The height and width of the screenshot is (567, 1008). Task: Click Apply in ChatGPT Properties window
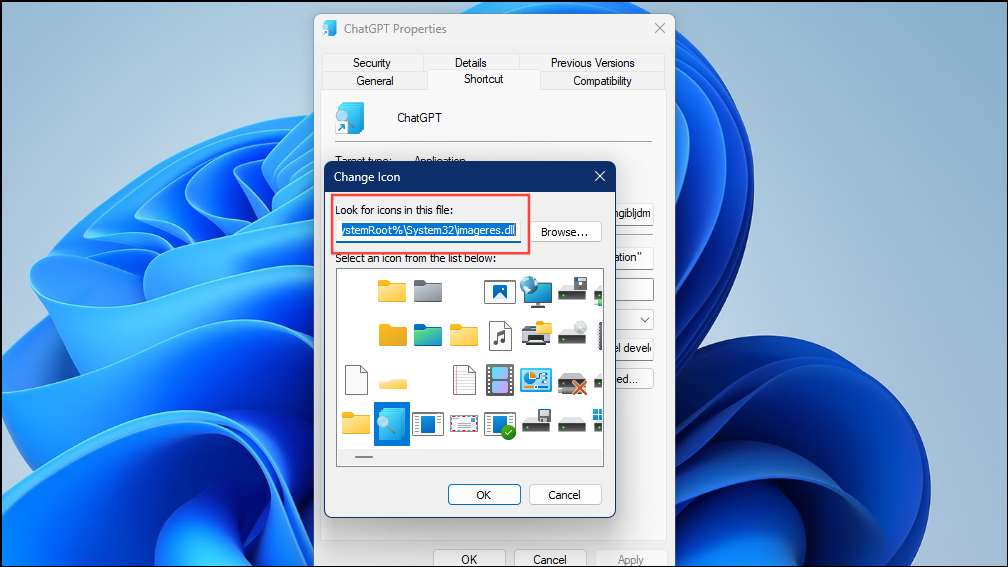(x=631, y=559)
